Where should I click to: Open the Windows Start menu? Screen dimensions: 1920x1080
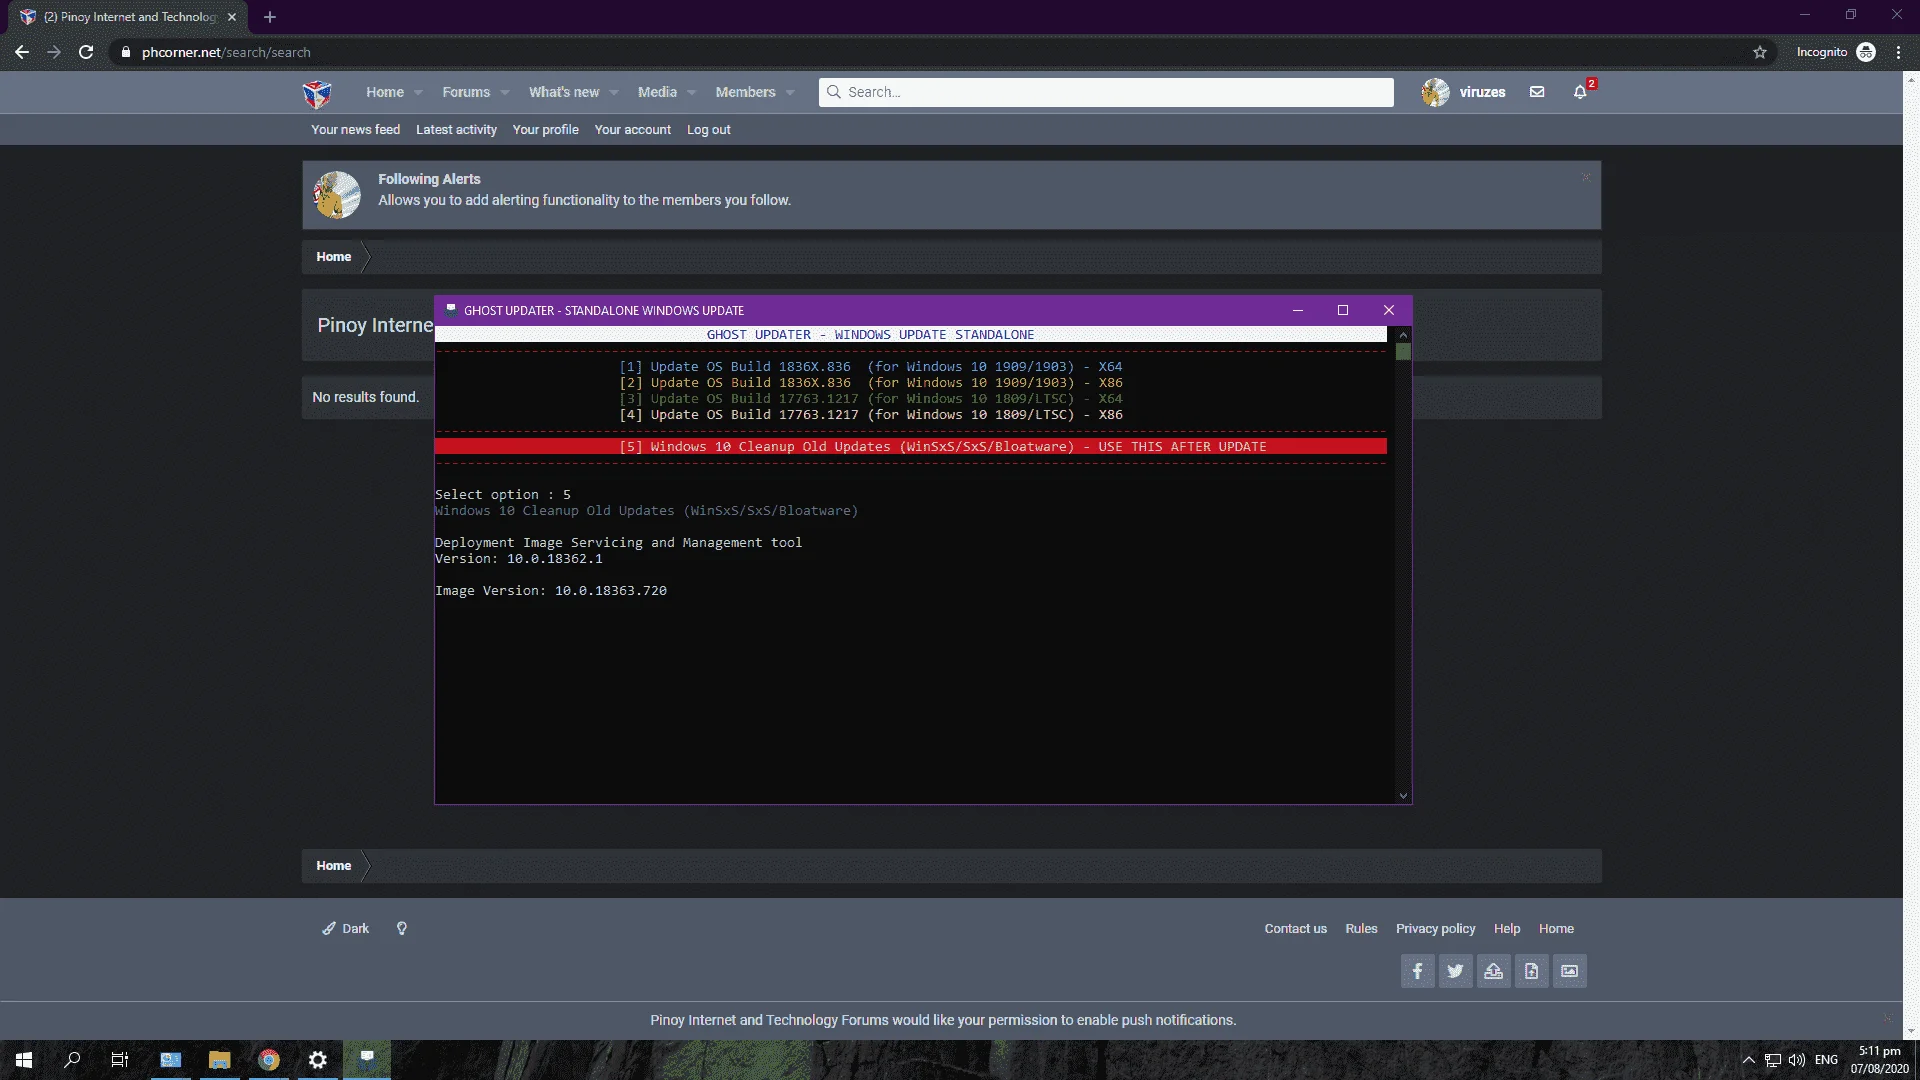pyautogui.click(x=24, y=1060)
